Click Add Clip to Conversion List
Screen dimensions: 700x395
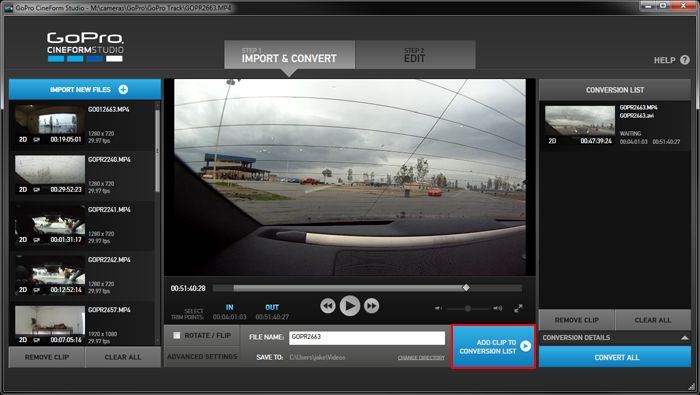click(493, 346)
